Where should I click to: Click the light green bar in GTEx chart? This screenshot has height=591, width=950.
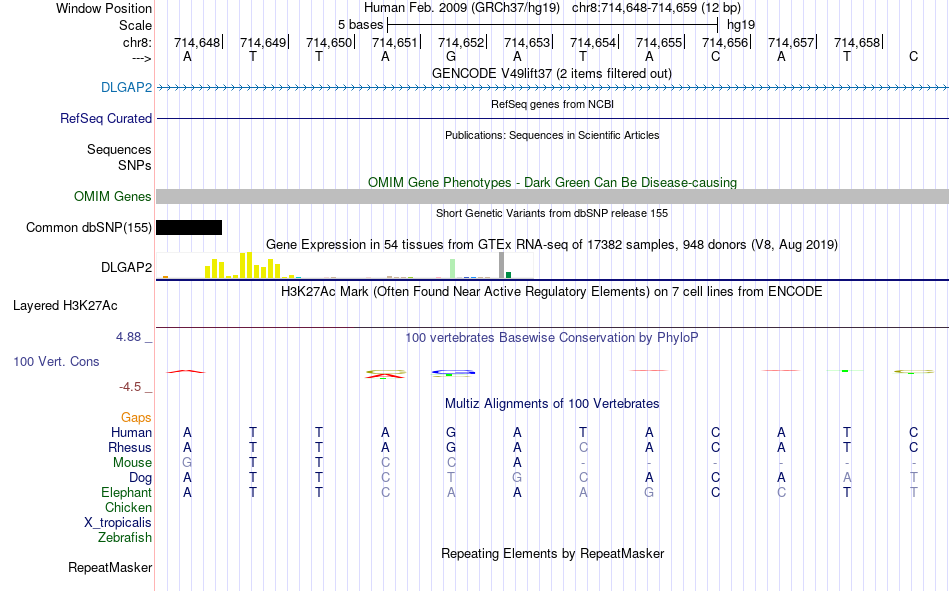coord(452,269)
